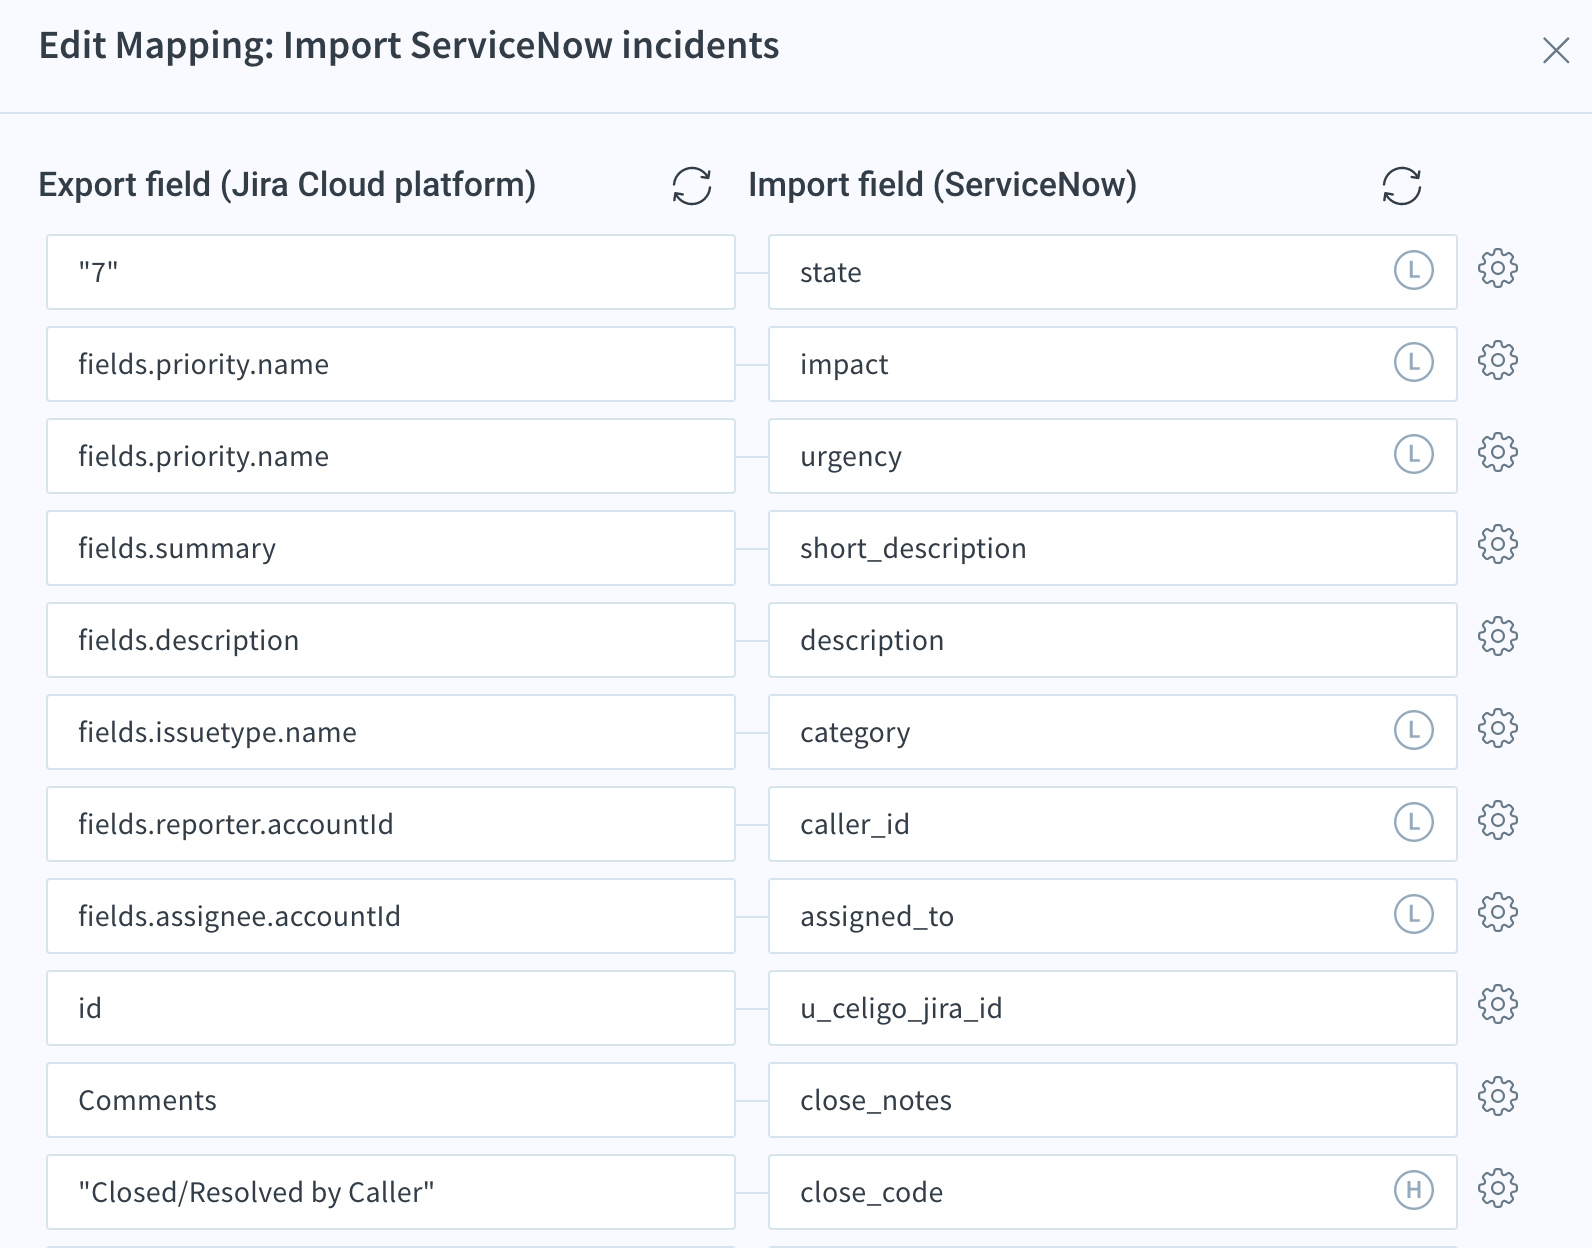
Task: Select the short_description import field
Action: pos(1113,548)
